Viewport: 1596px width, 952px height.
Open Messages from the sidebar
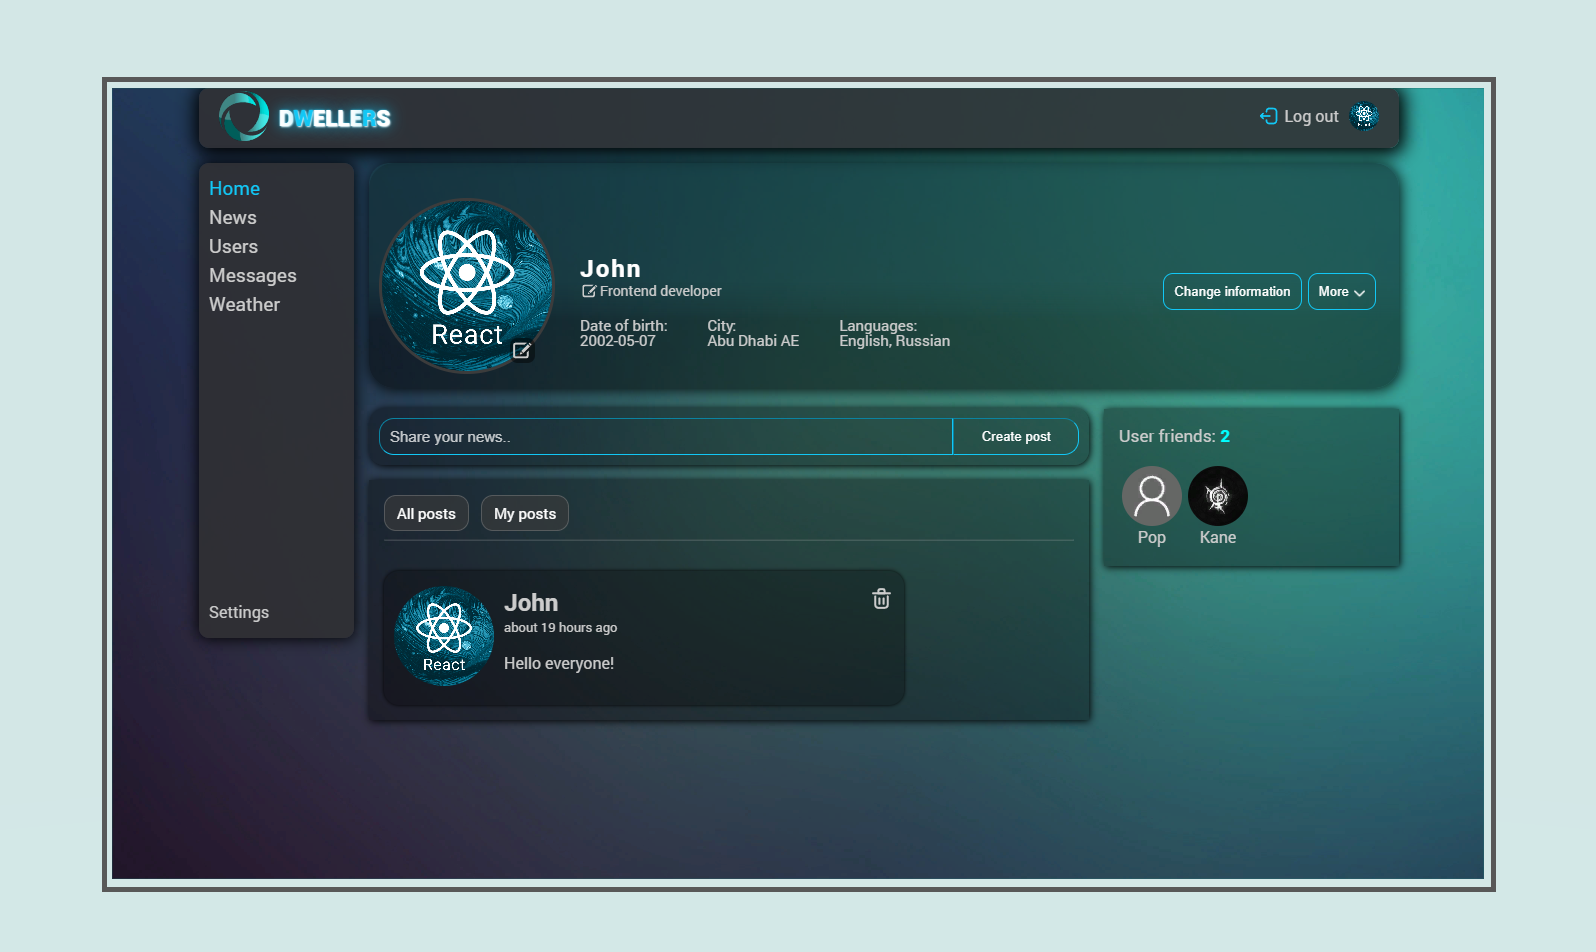pyautogui.click(x=252, y=276)
